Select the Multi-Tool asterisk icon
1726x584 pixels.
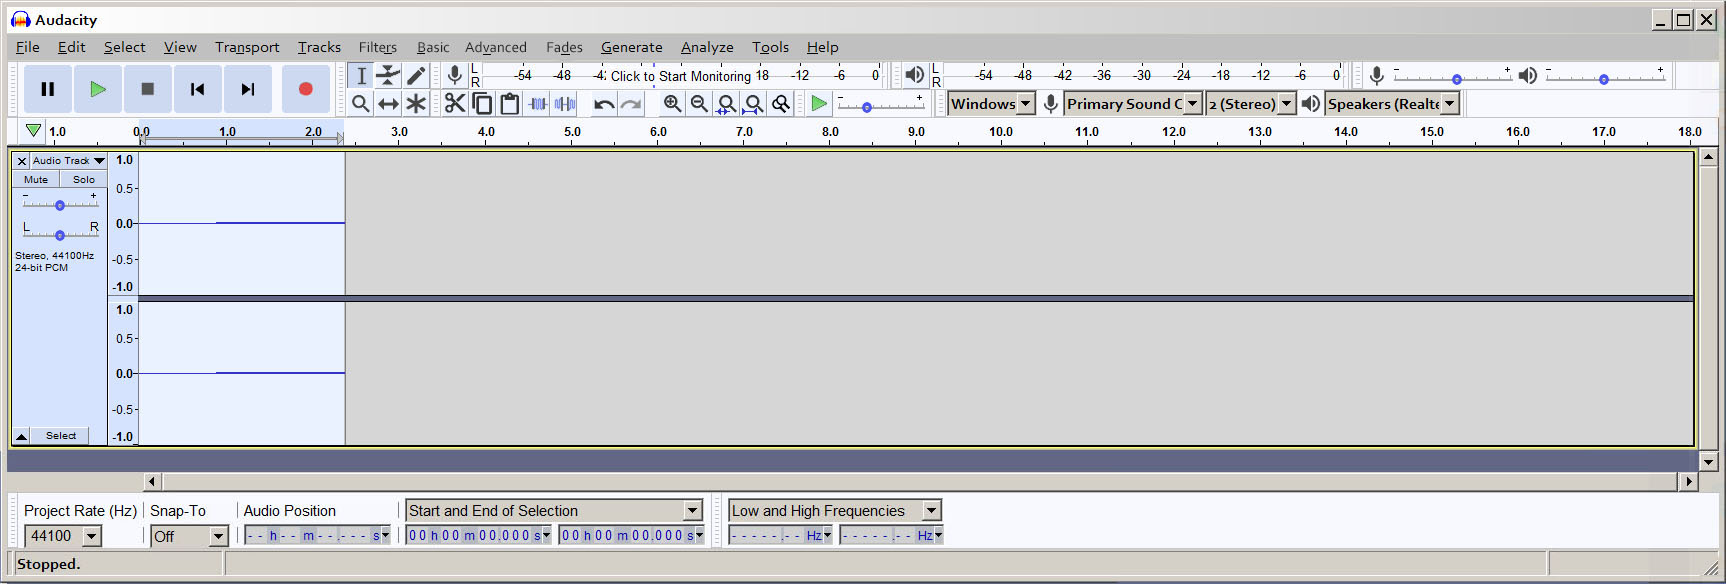coord(416,103)
